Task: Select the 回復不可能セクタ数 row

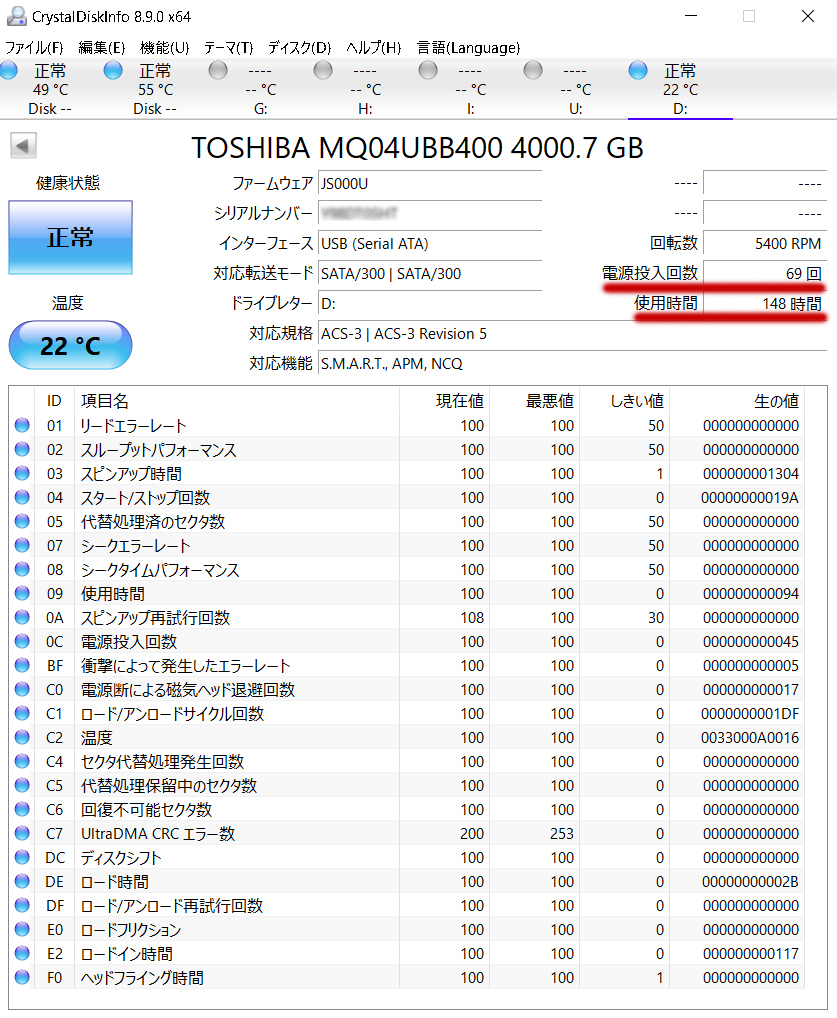Action: 407,810
